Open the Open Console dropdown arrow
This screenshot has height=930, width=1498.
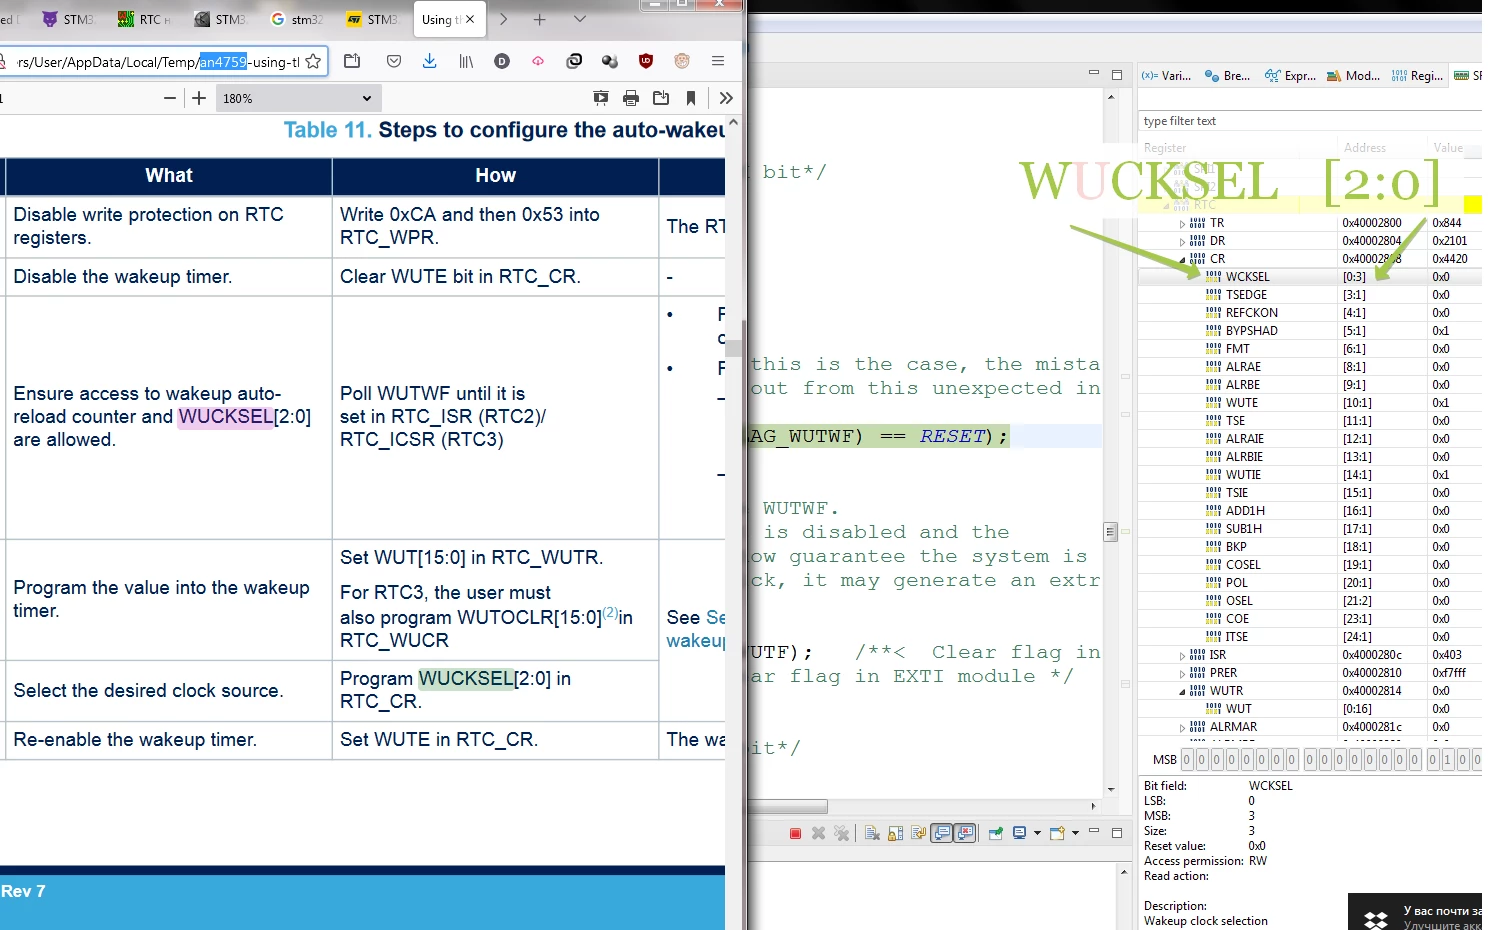pos(1075,833)
